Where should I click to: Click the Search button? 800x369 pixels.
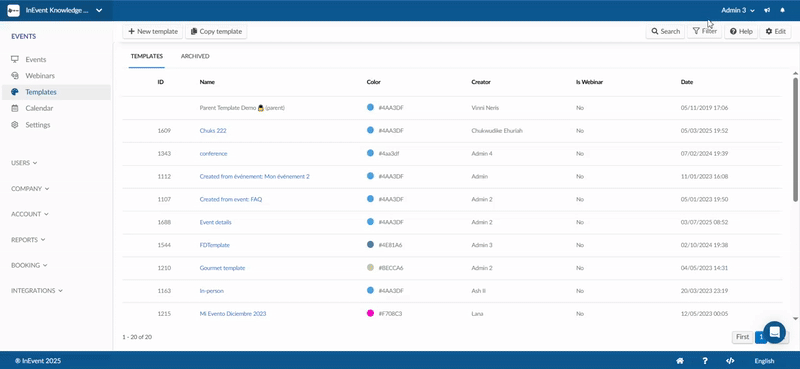click(665, 31)
